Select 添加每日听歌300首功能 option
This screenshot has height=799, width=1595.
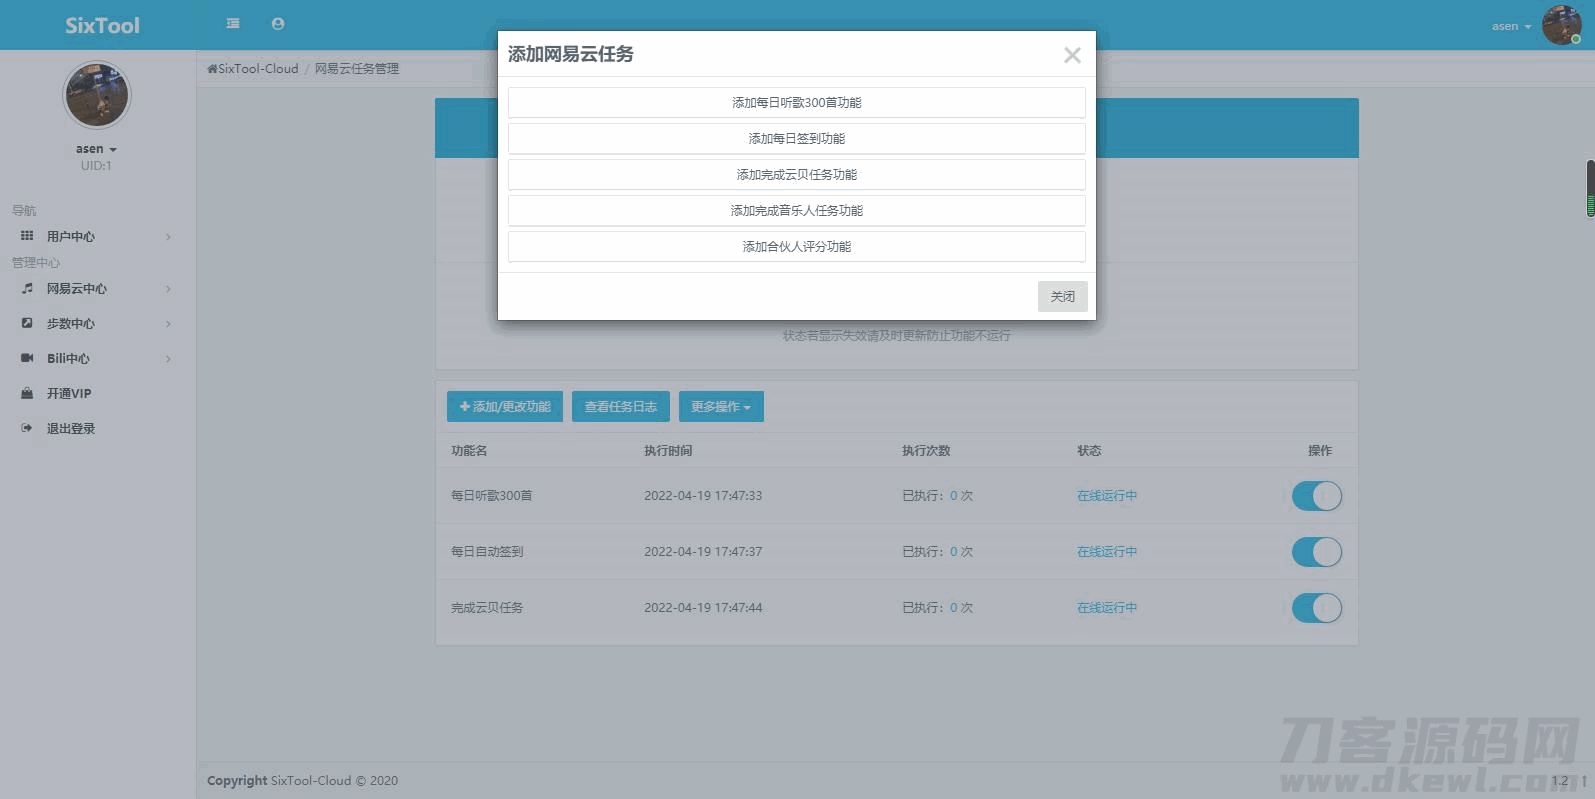(796, 103)
